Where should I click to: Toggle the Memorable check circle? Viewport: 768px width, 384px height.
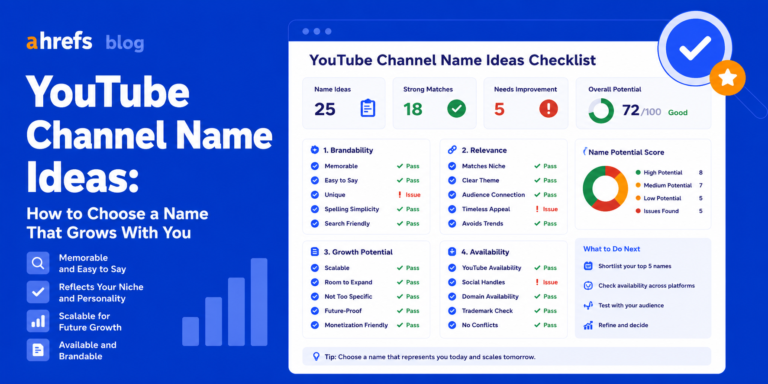tap(314, 166)
